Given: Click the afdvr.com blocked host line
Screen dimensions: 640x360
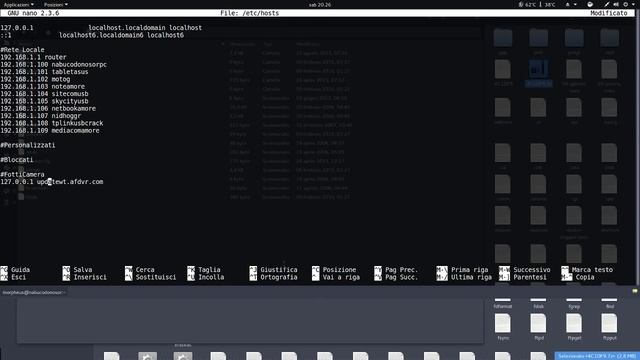Looking at the screenshot, I should pyautogui.click(x=52, y=182).
